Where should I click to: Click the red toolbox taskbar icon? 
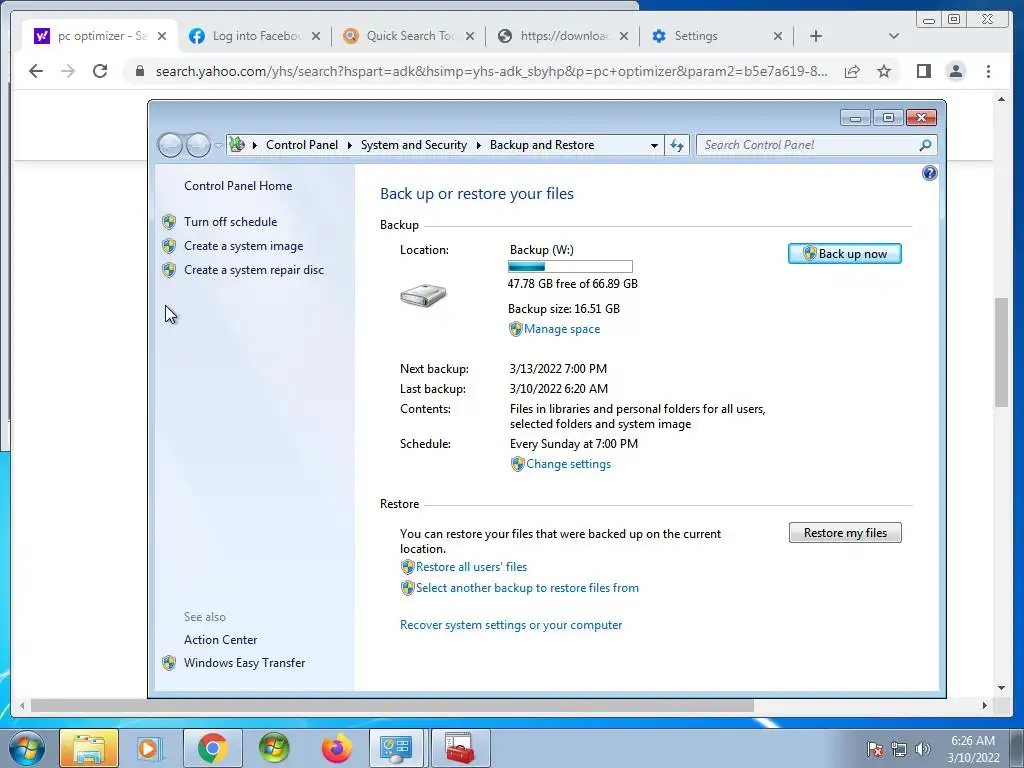(459, 748)
